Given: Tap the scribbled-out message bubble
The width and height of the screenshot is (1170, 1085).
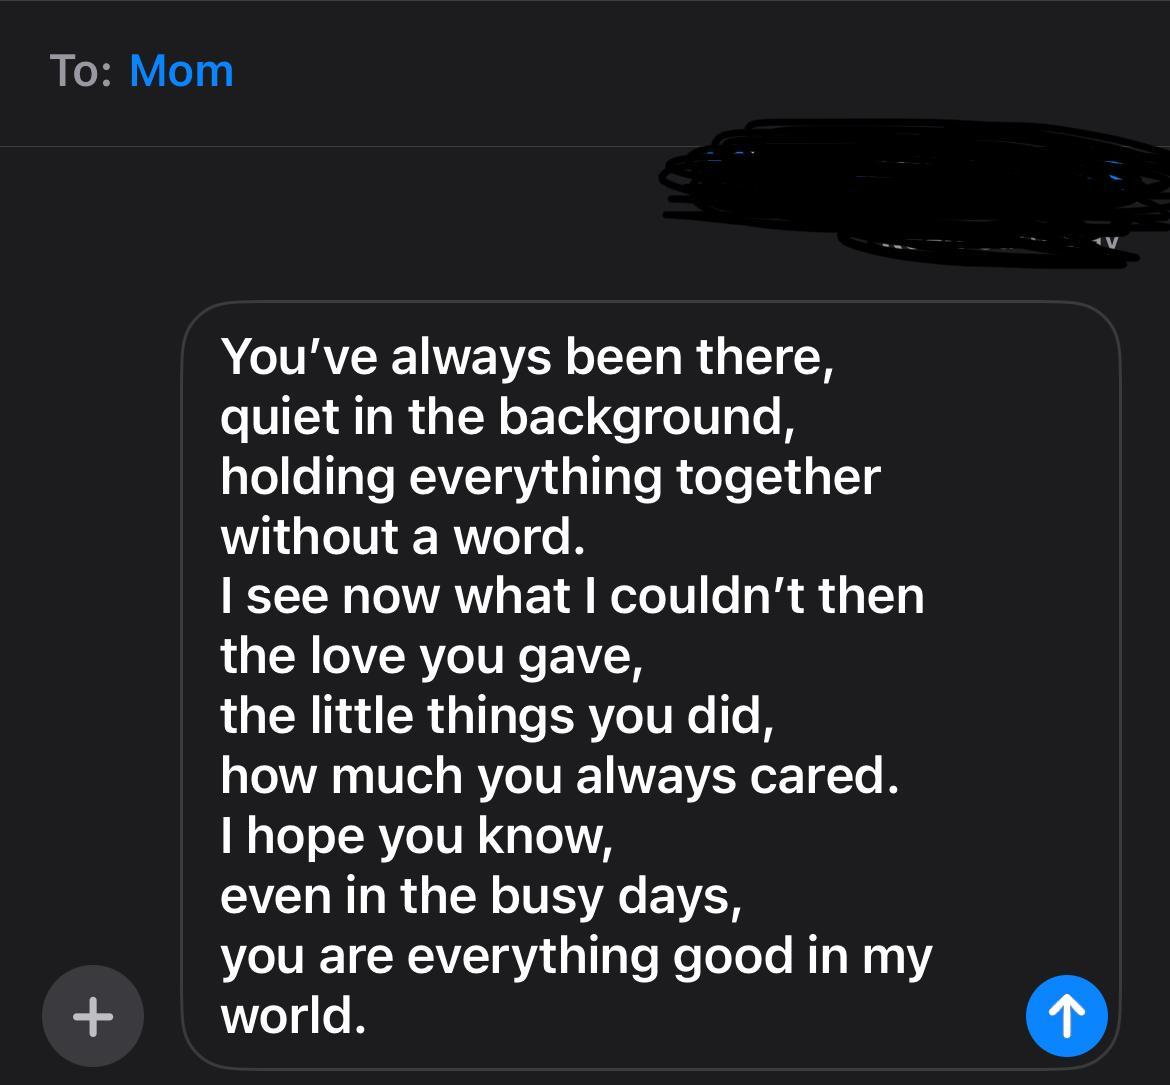Looking at the screenshot, I should pos(900,192).
